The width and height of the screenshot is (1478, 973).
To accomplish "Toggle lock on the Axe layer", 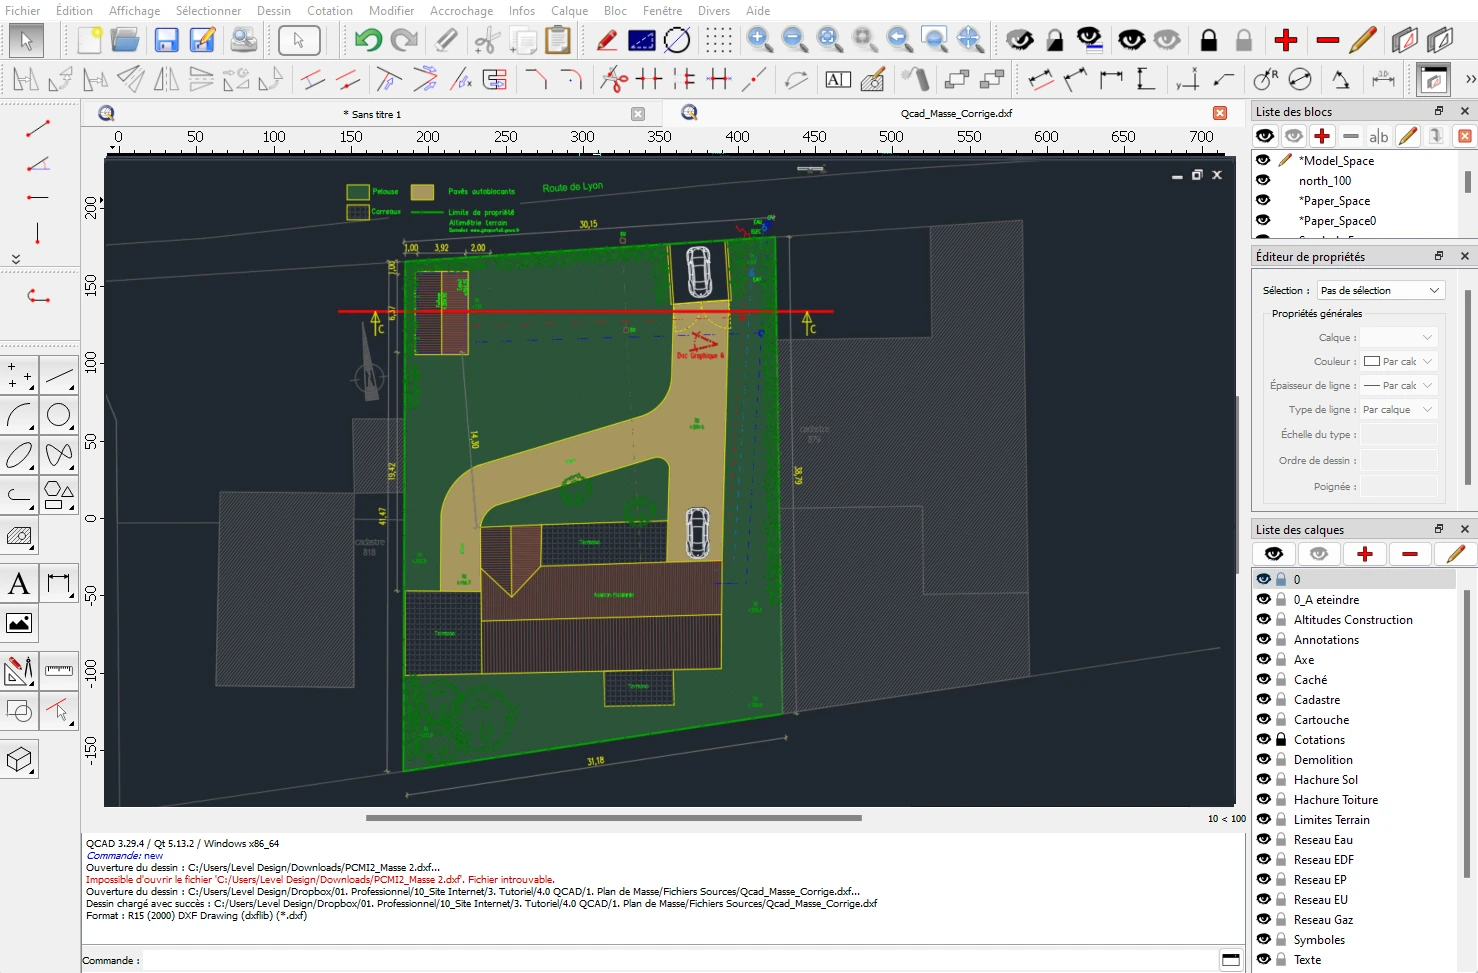I will [x=1281, y=659].
